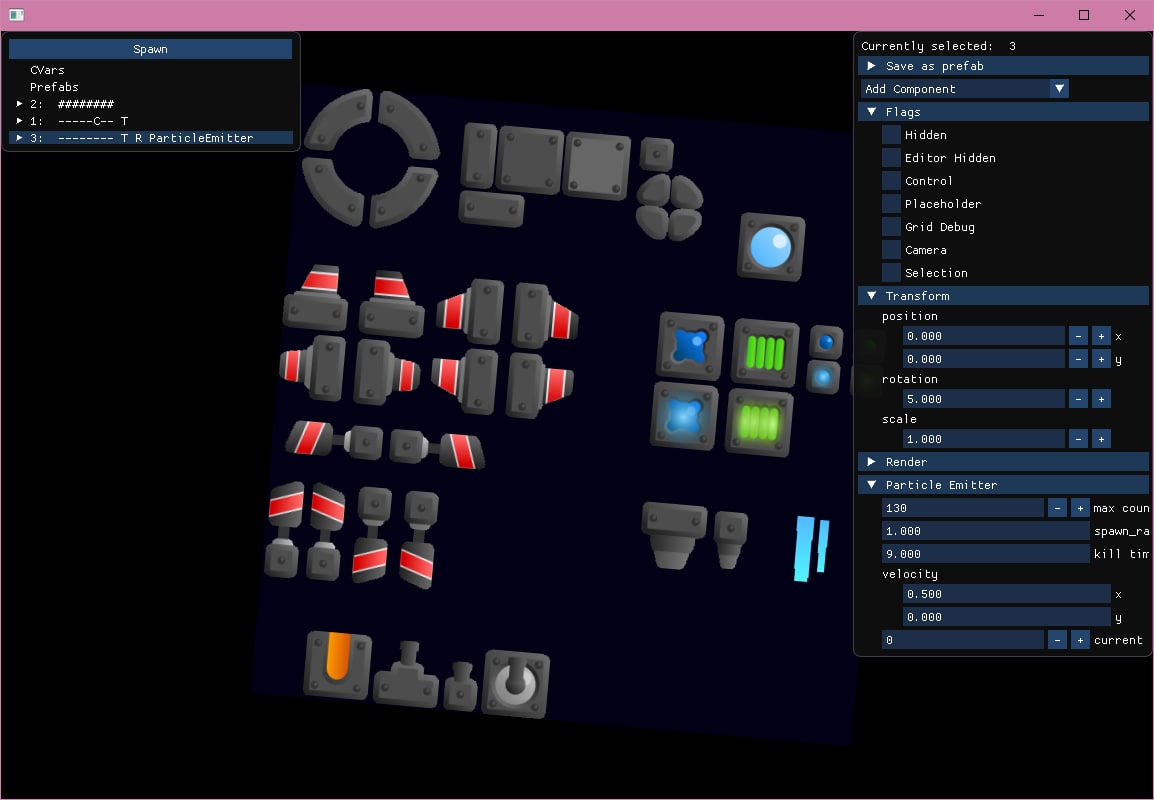
Task: Increase rotation with plus button
Action: coord(1101,399)
